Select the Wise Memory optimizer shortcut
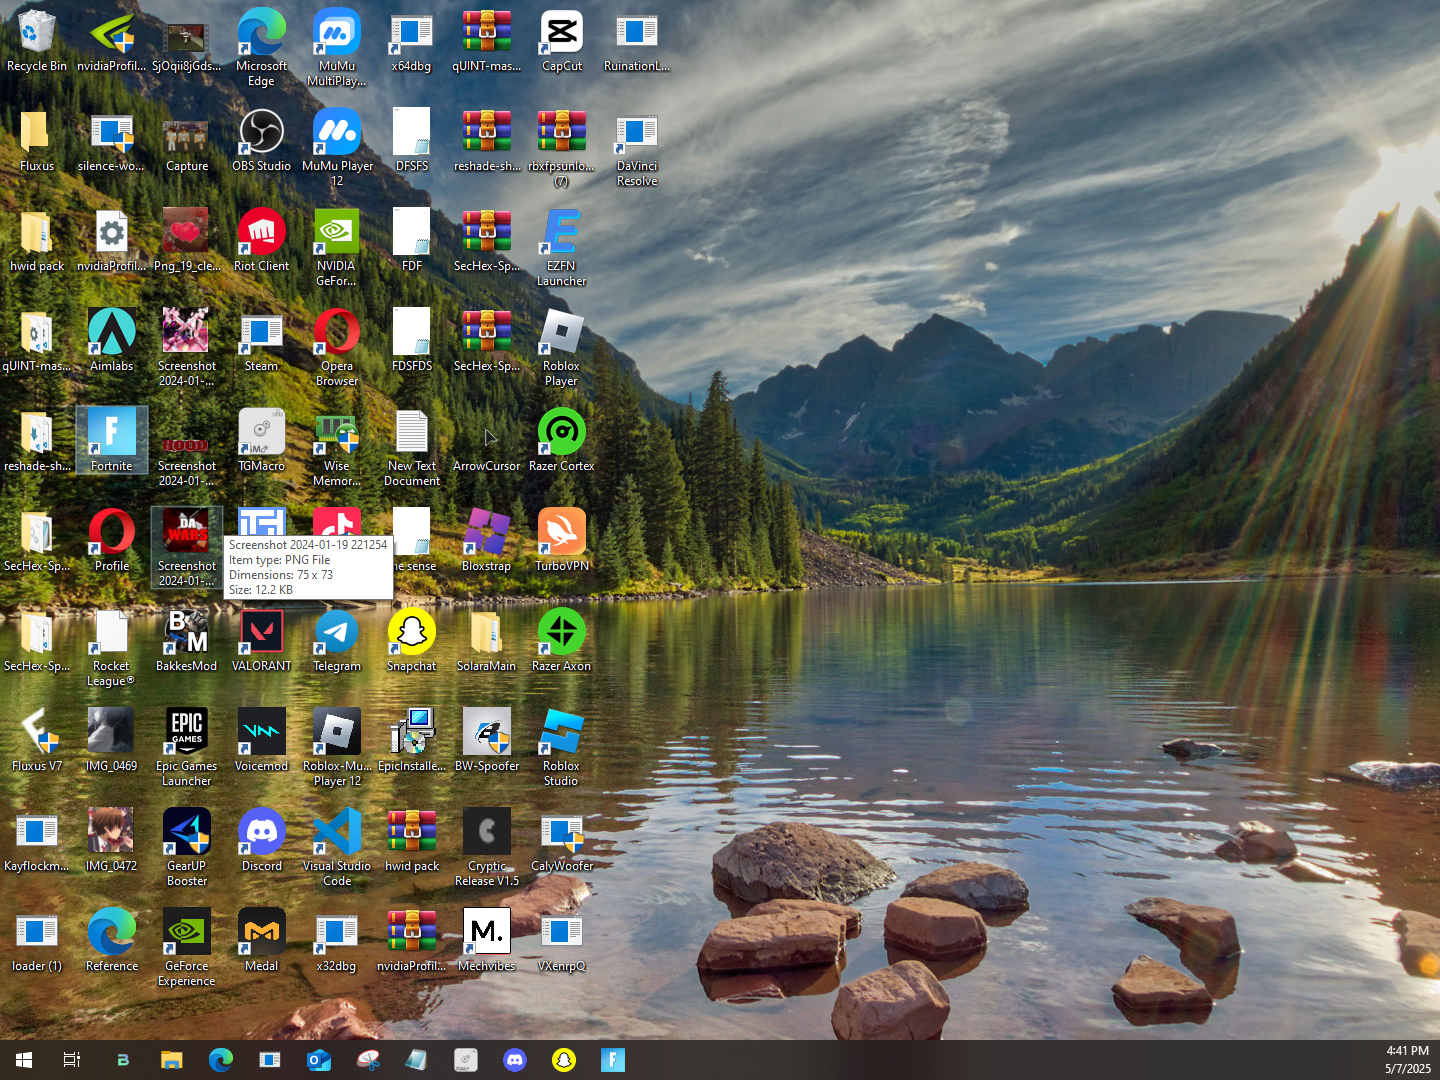The width and height of the screenshot is (1440, 1080). [337, 447]
